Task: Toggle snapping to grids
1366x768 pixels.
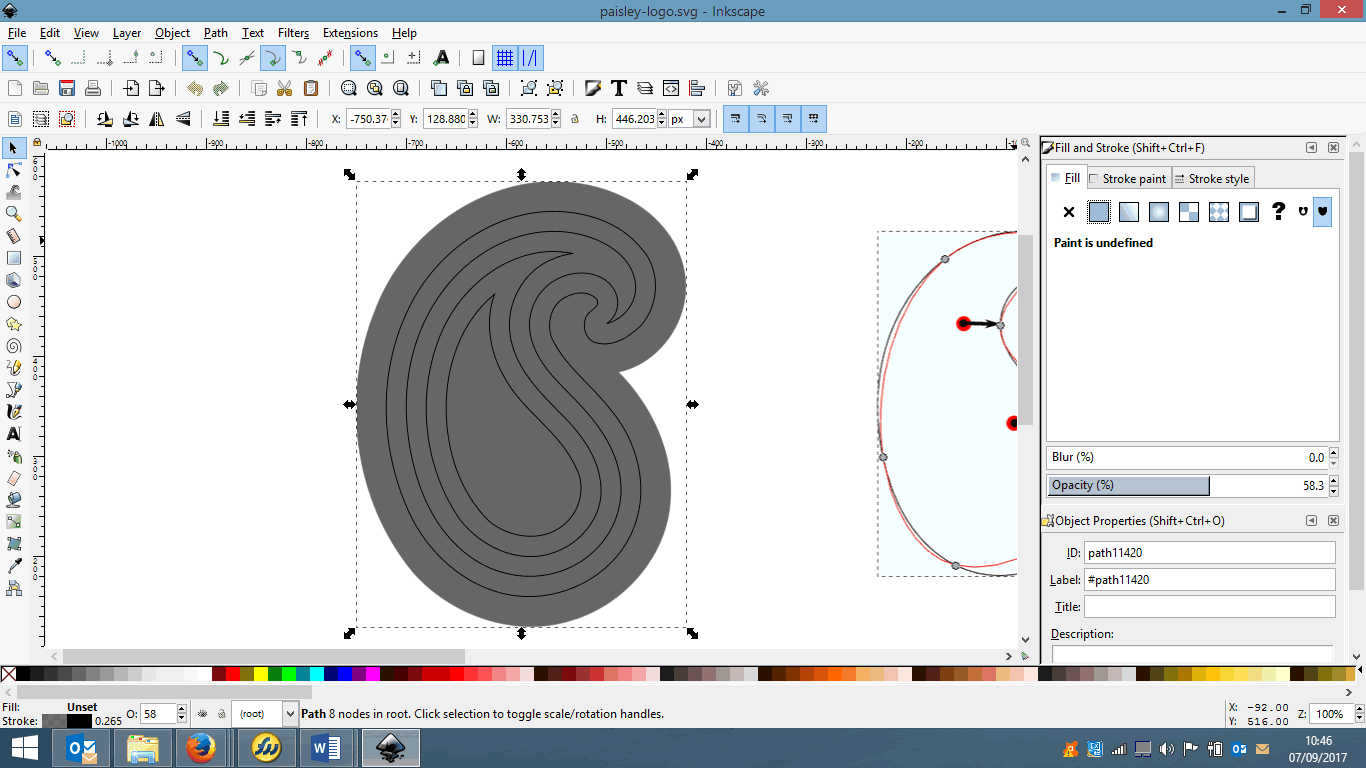Action: 505,57
